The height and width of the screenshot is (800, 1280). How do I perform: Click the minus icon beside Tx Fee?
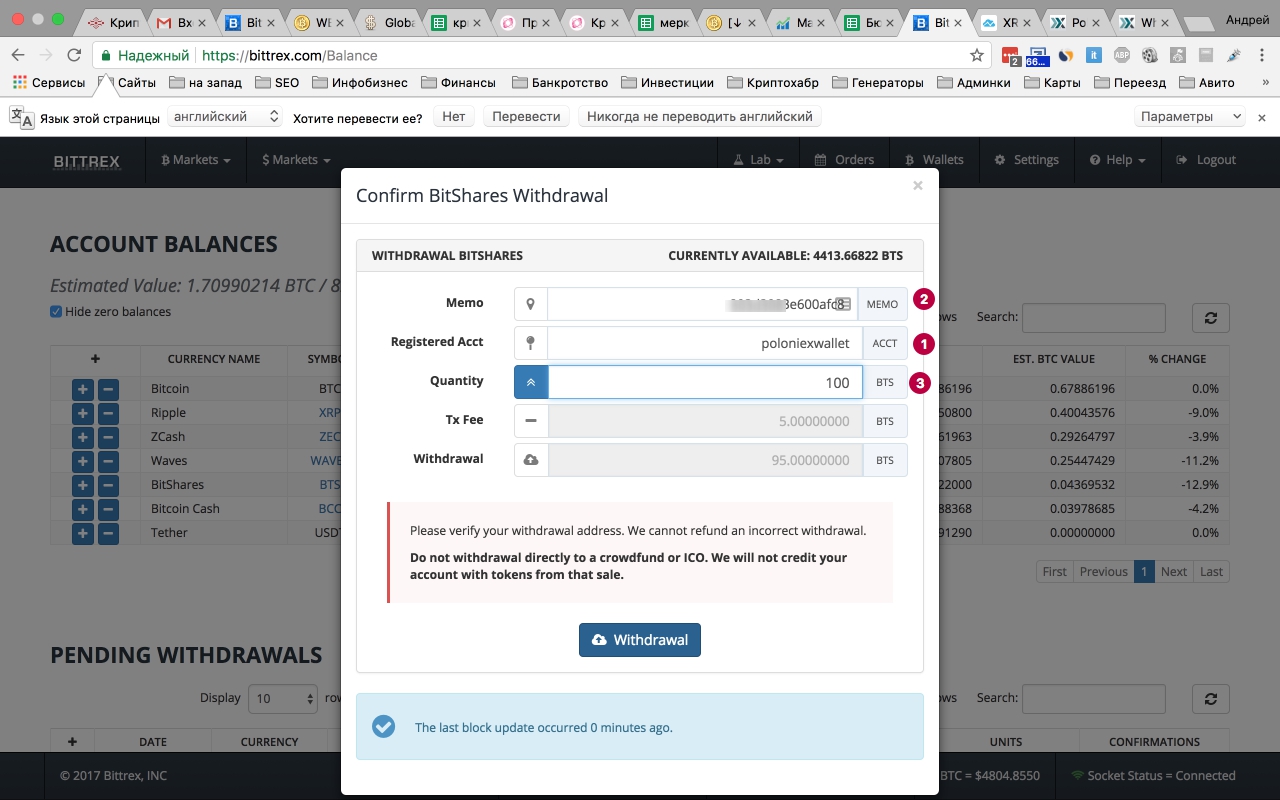pyautogui.click(x=531, y=421)
